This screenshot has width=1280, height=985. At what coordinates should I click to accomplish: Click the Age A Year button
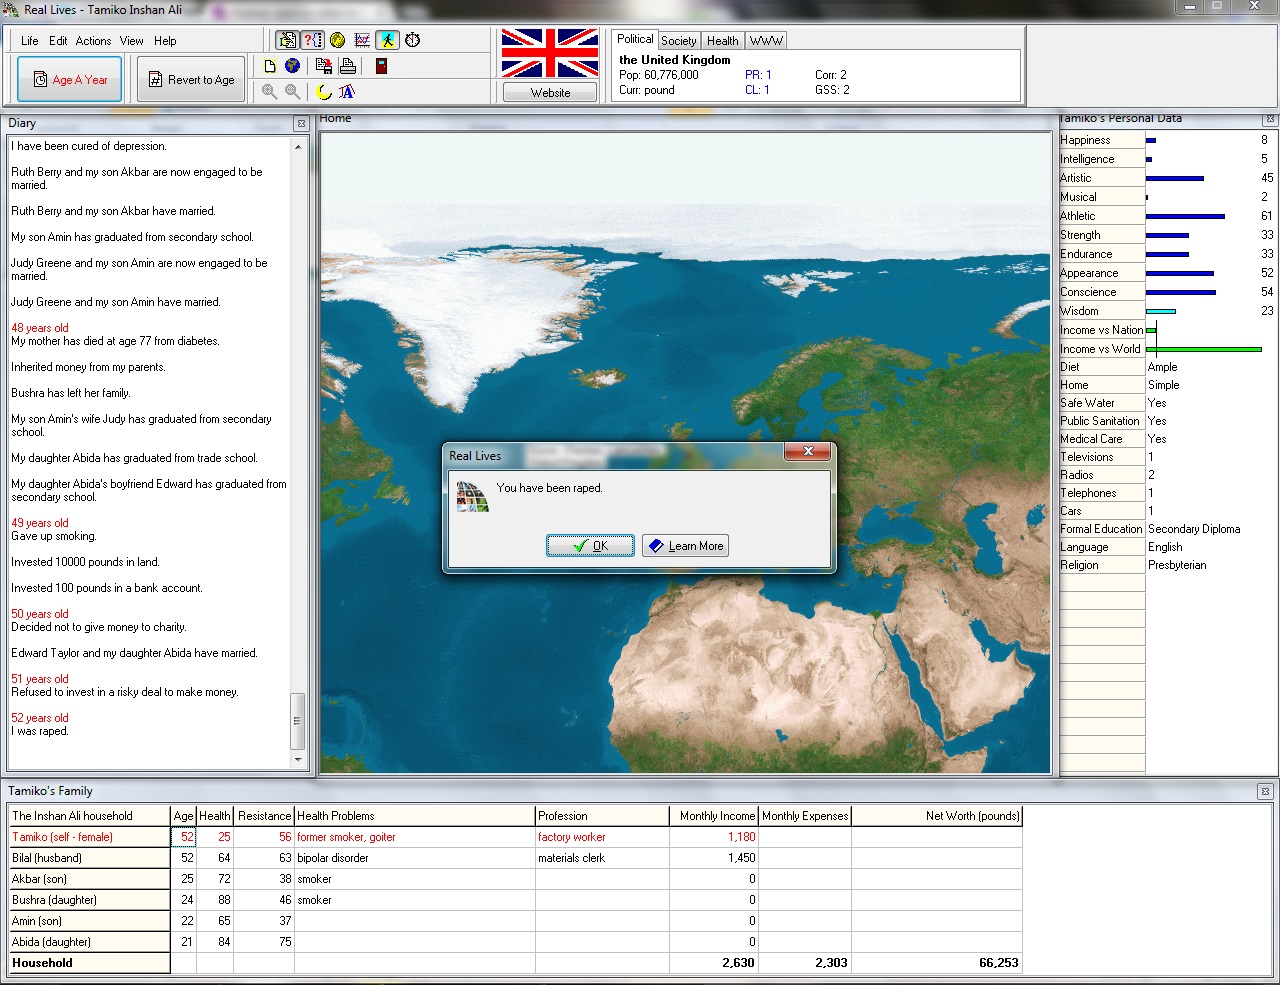click(x=70, y=79)
